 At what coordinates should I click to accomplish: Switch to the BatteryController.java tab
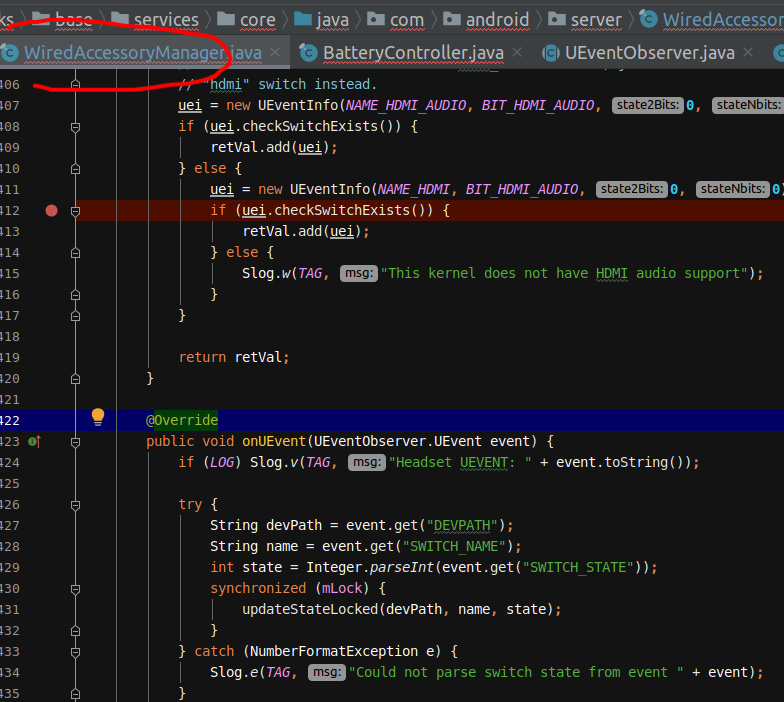pyautogui.click(x=414, y=52)
